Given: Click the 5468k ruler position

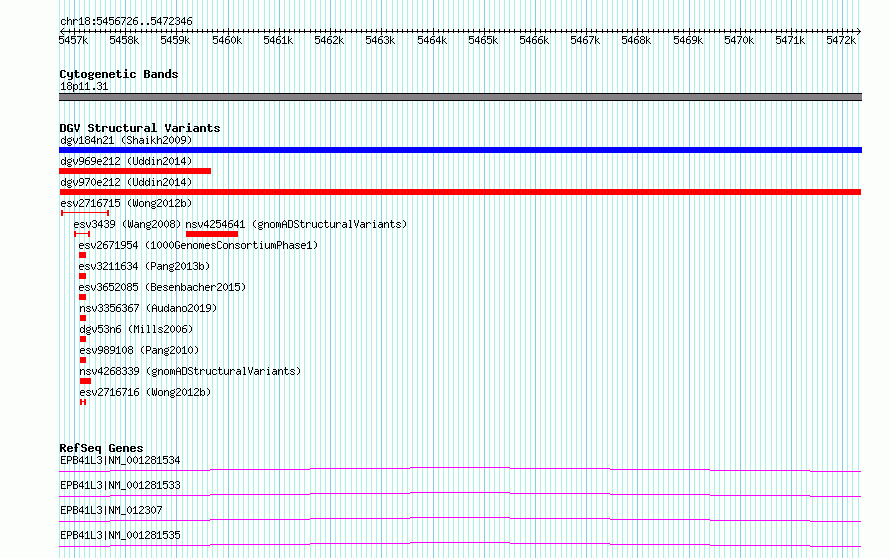Looking at the screenshot, I should point(636,40).
